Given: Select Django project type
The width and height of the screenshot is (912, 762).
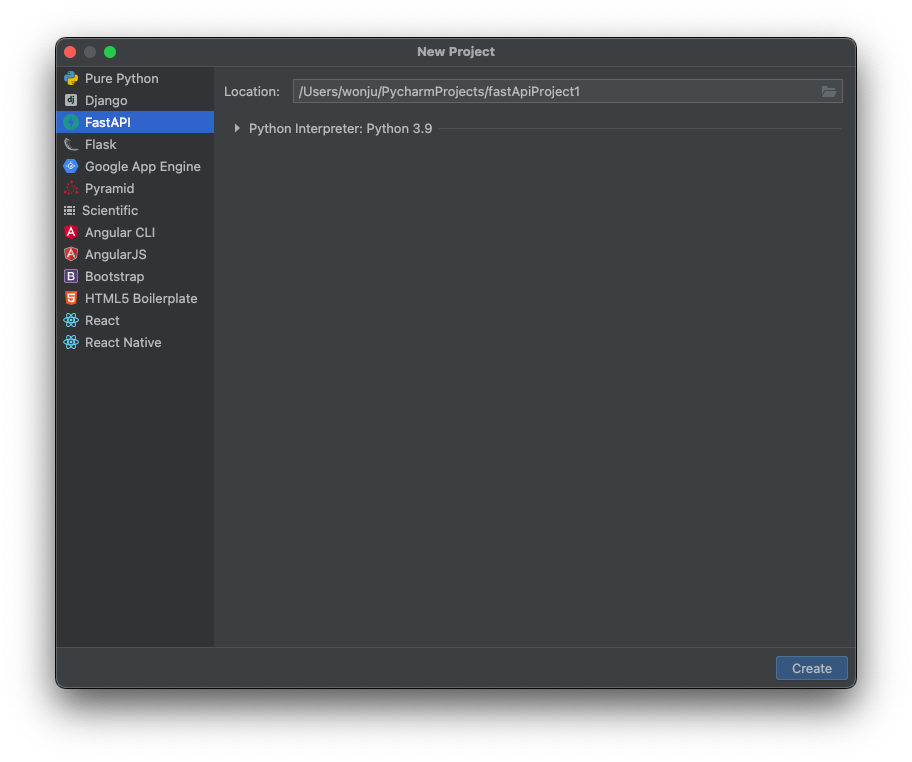Looking at the screenshot, I should (135, 101).
